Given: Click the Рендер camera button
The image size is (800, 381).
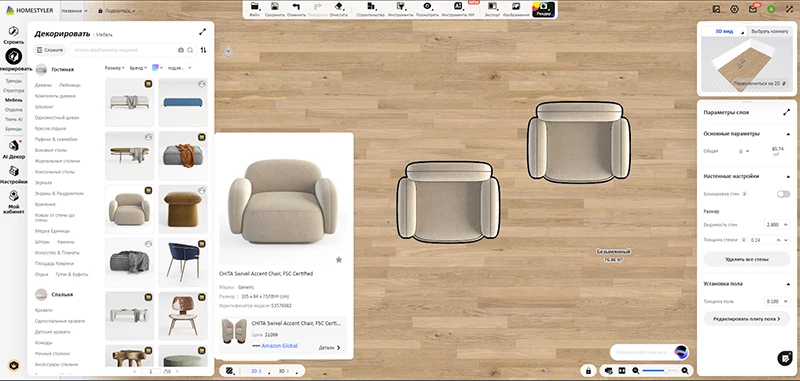Looking at the screenshot, I should tap(543, 9).
